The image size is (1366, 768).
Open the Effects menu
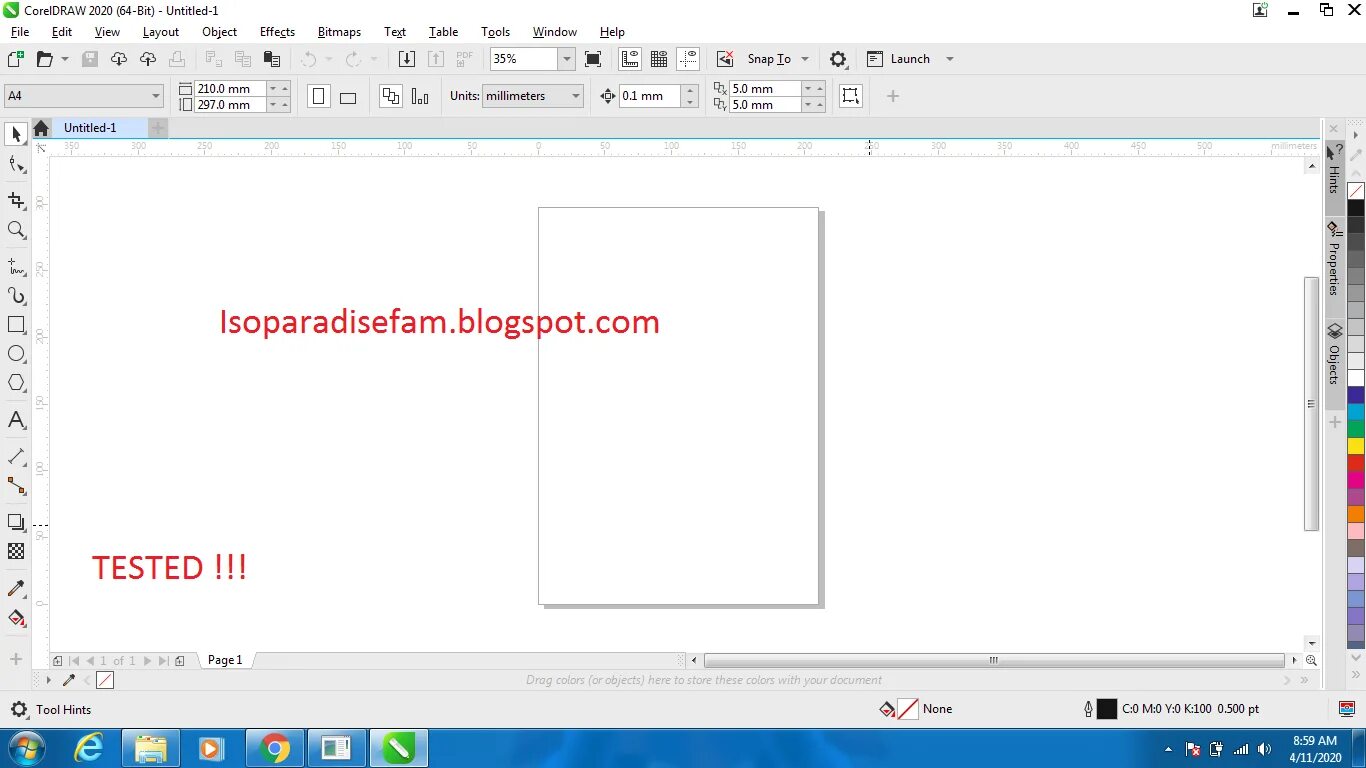click(277, 32)
